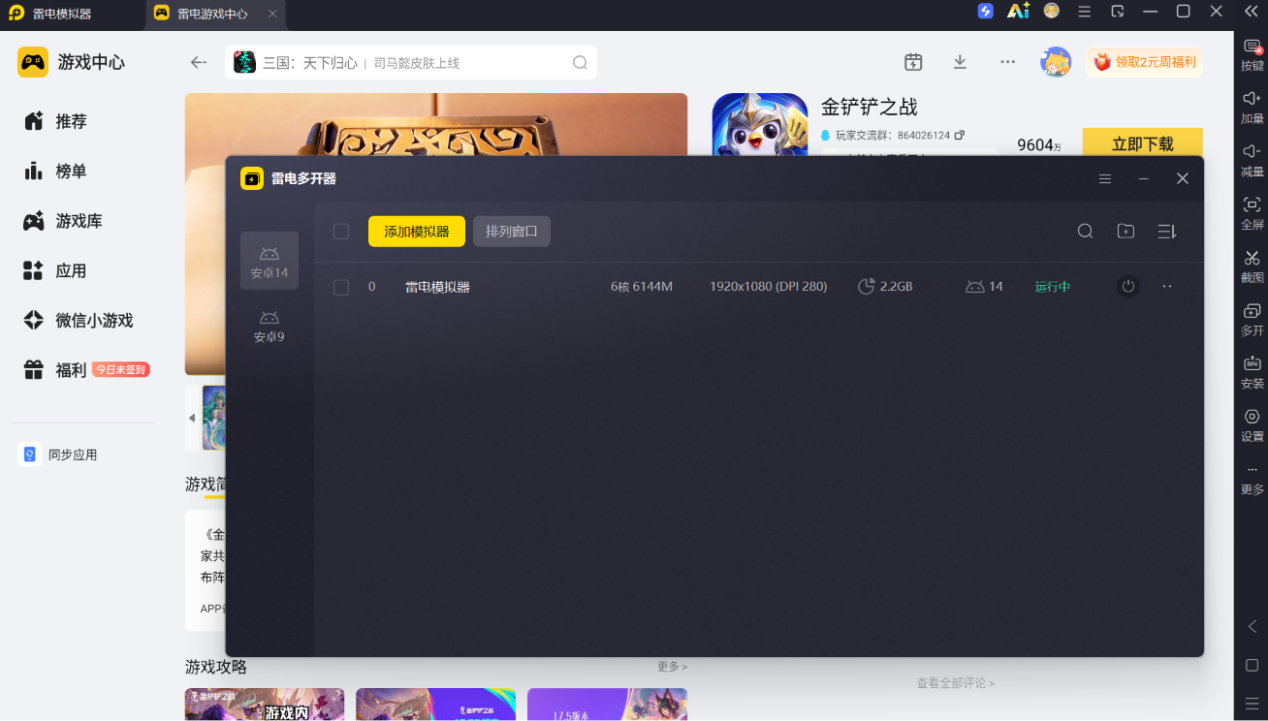Open the 游戏内 guide thumbnail
Image resolution: width=1268 pixels, height=721 pixels.
(x=264, y=704)
